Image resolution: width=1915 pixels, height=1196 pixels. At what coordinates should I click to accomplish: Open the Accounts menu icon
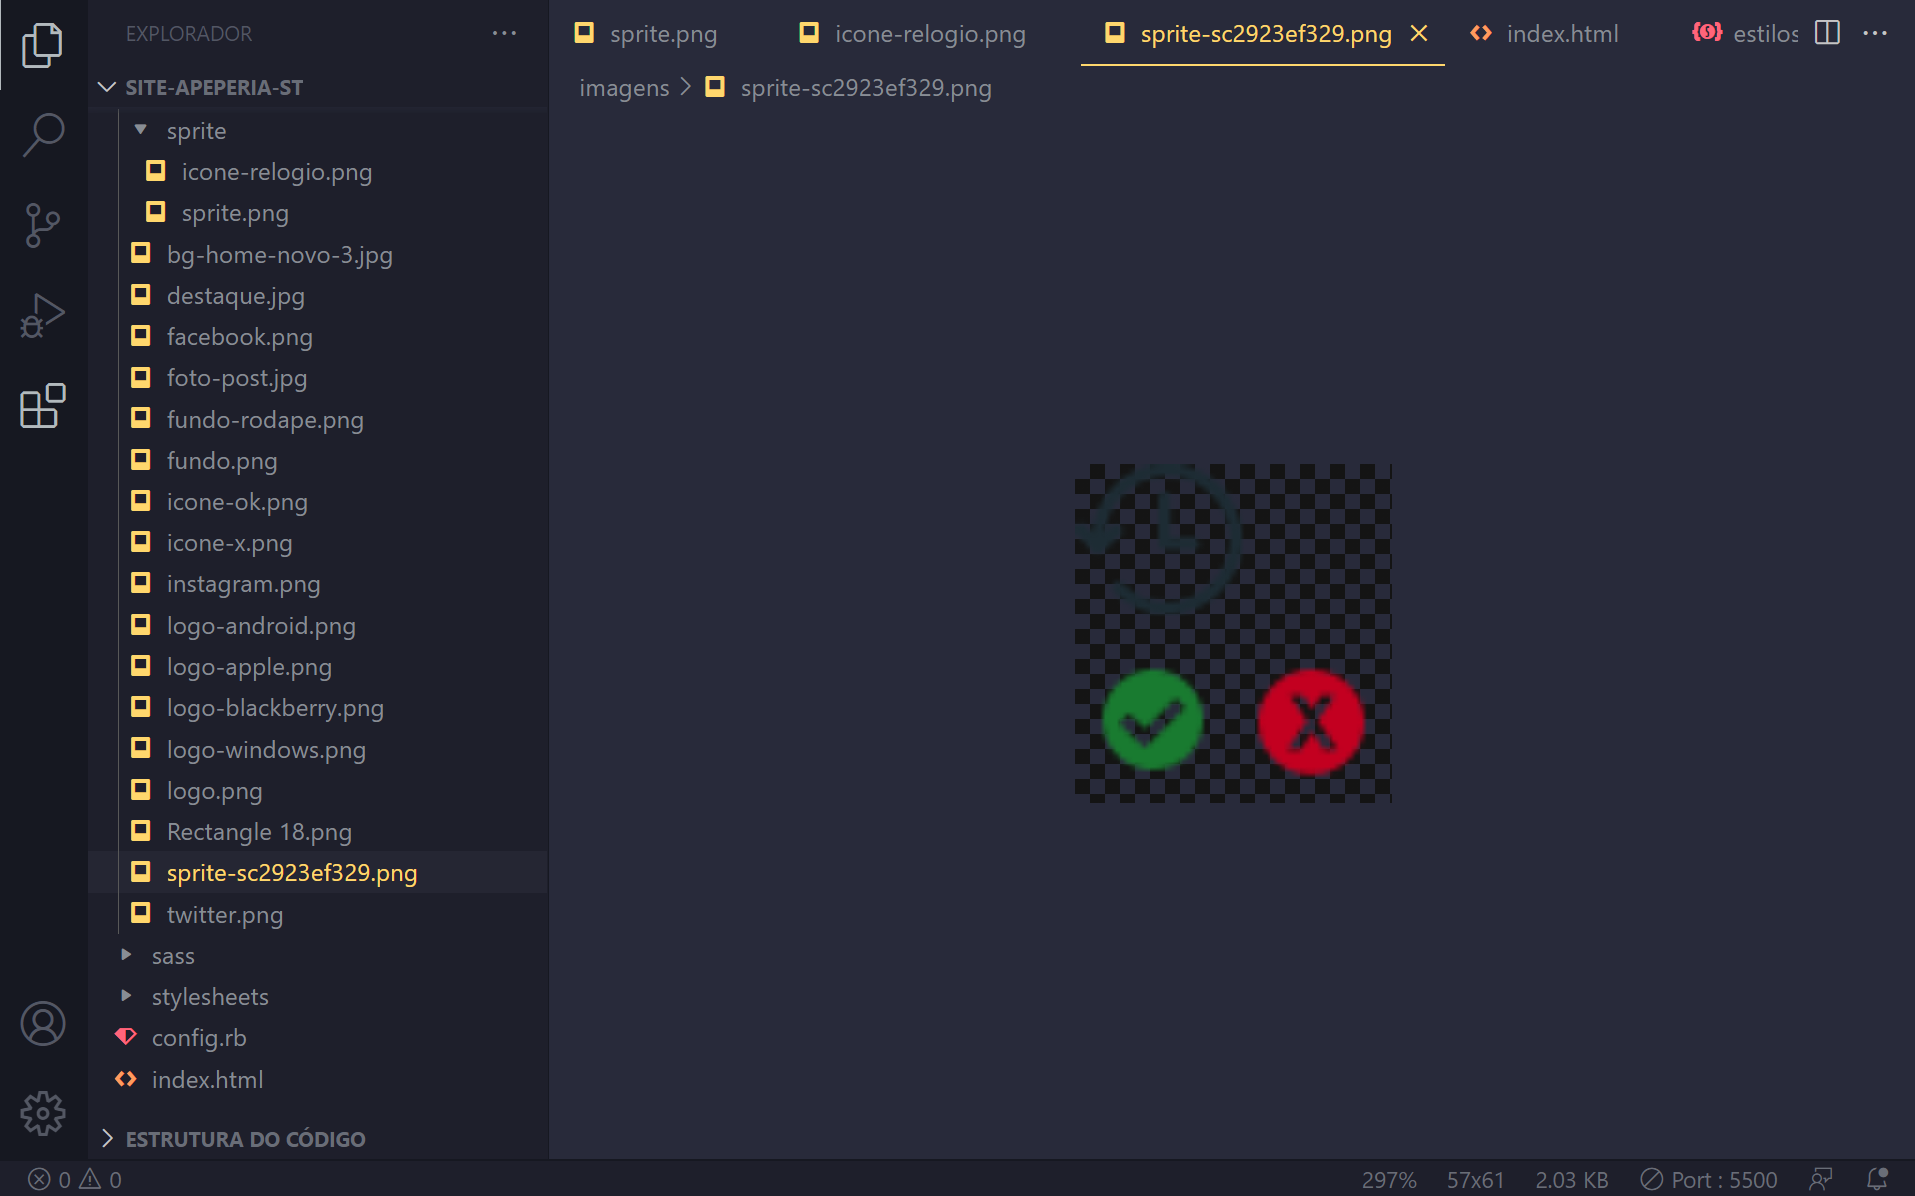pos(43,1023)
